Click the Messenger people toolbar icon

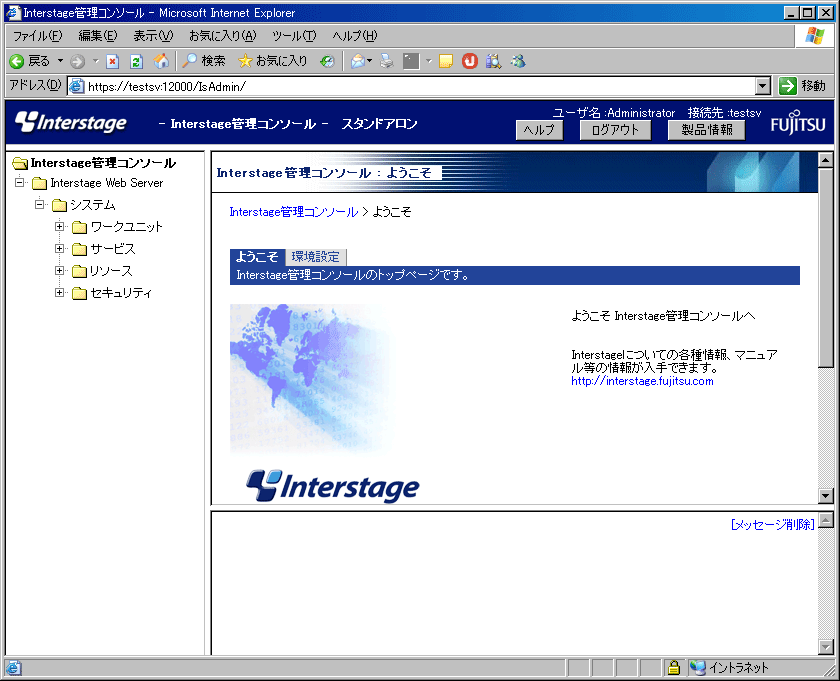(x=518, y=62)
